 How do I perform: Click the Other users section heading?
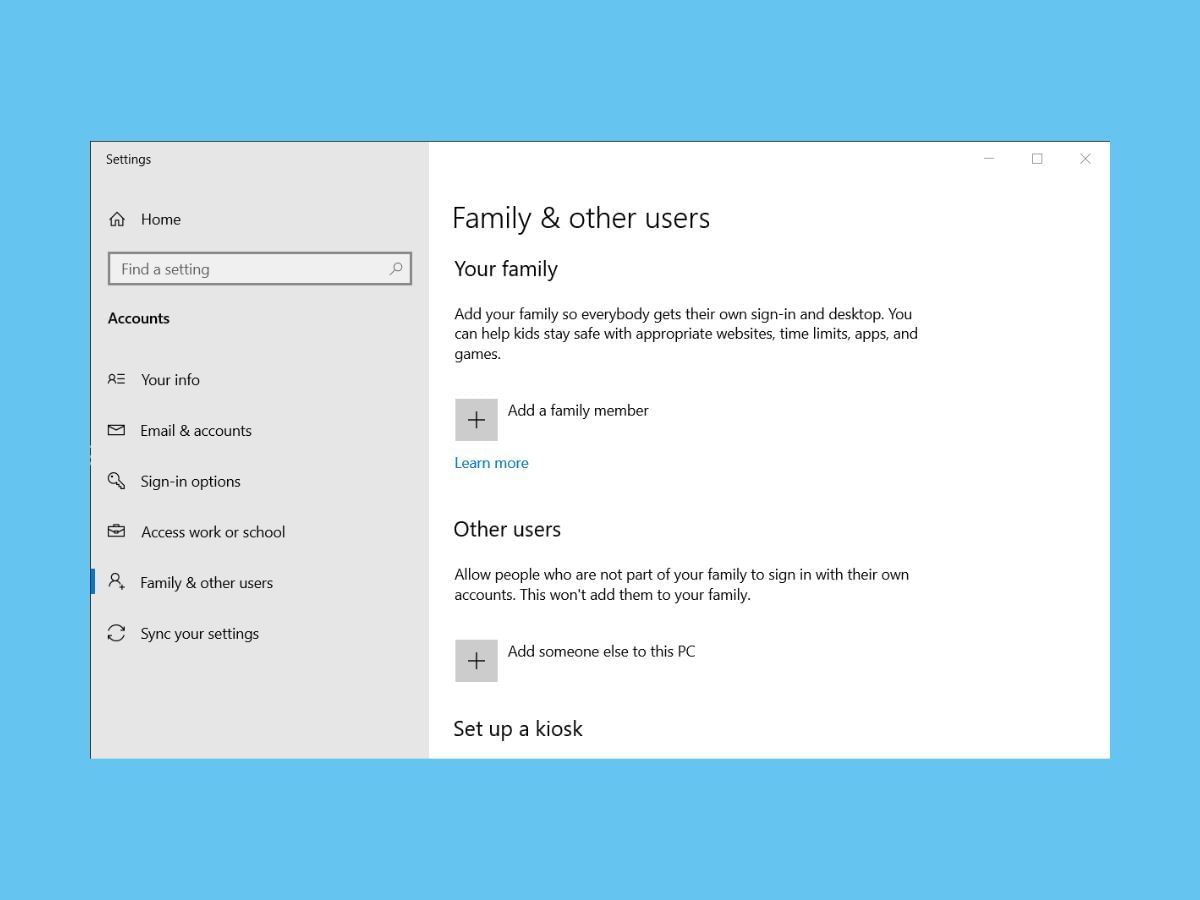pyautogui.click(x=507, y=529)
